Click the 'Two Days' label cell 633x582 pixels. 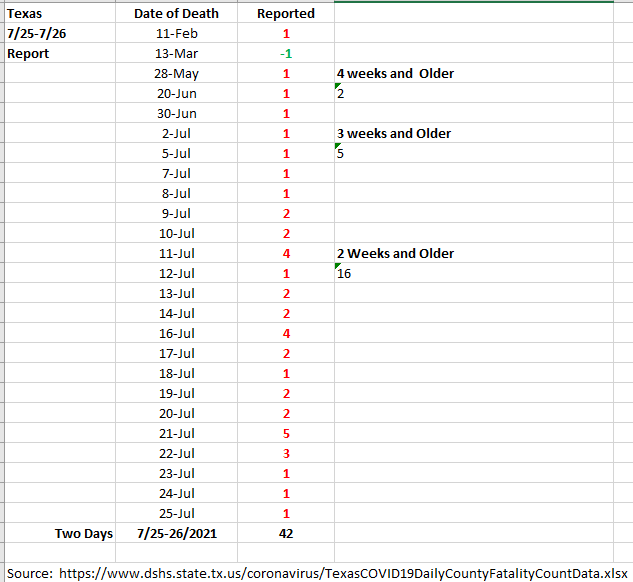(x=60, y=533)
